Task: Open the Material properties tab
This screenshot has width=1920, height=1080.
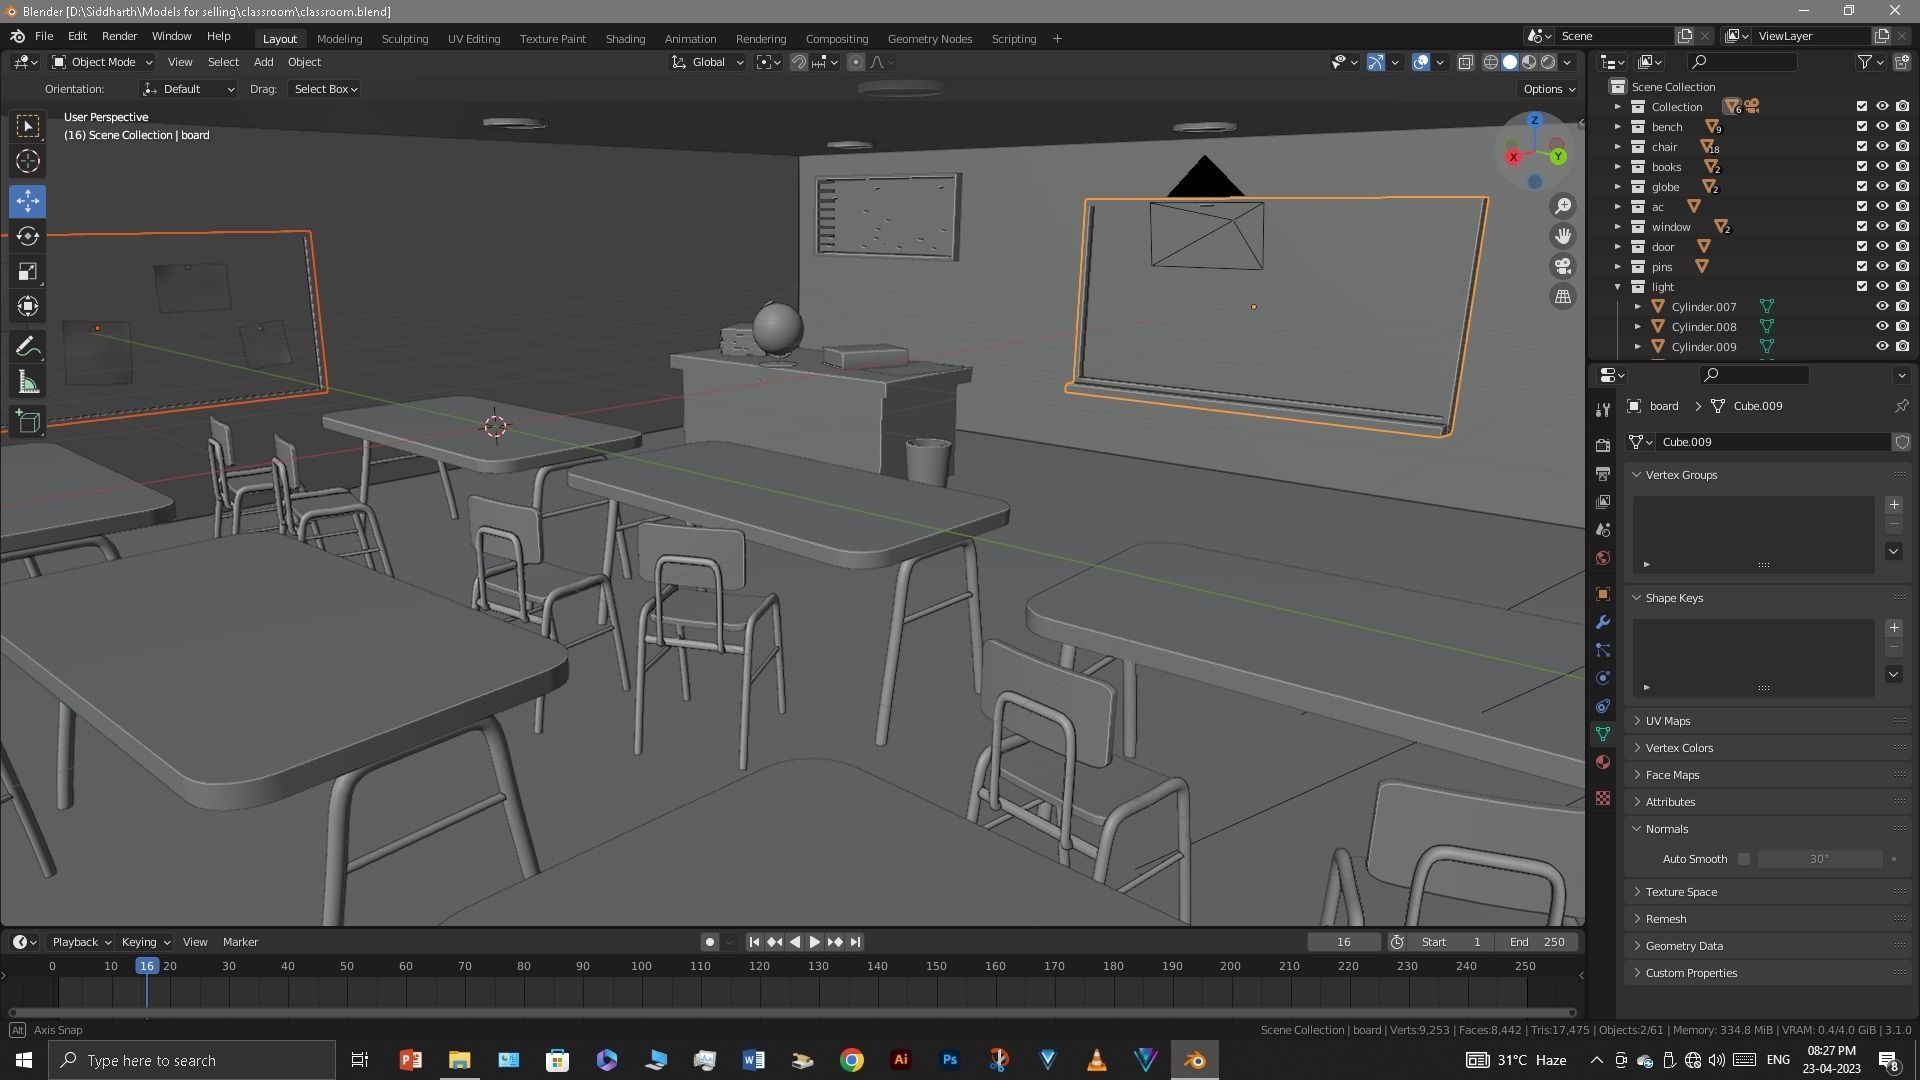Action: coord(1603,762)
